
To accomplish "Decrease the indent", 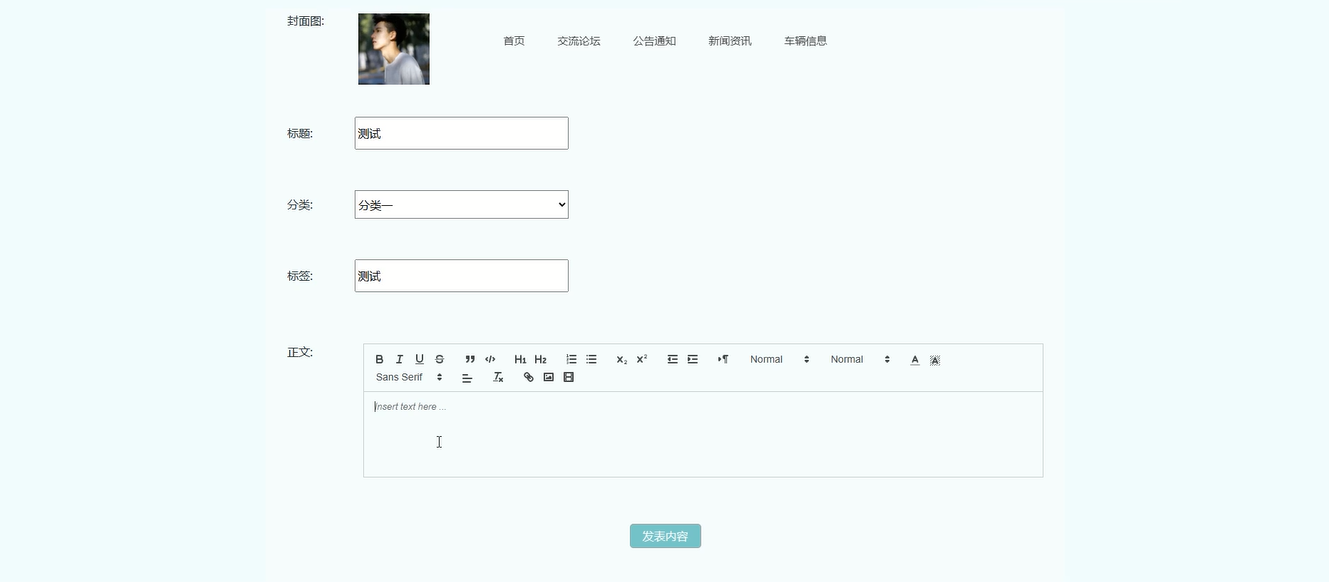I will pyautogui.click(x=673, y=359).
